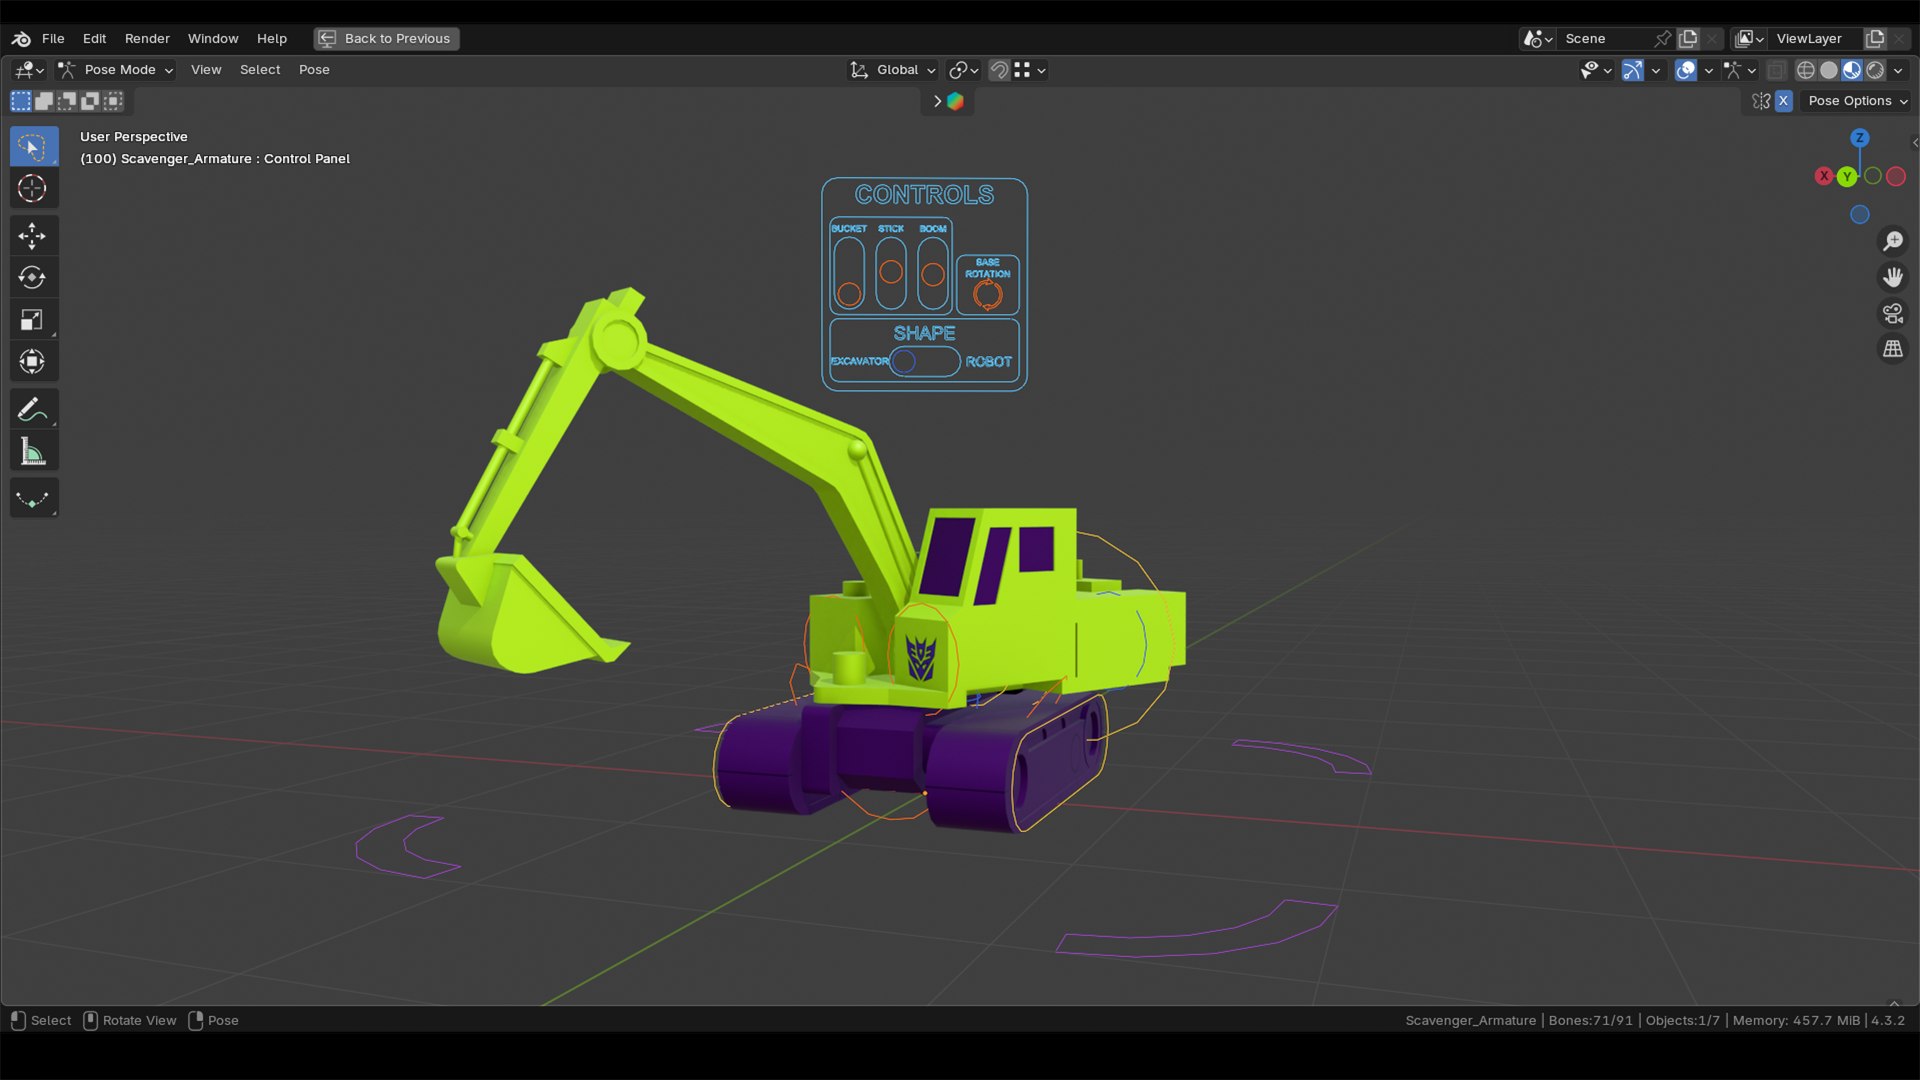
Task: Toggle the snap magnet
Action: click(999, 70)
